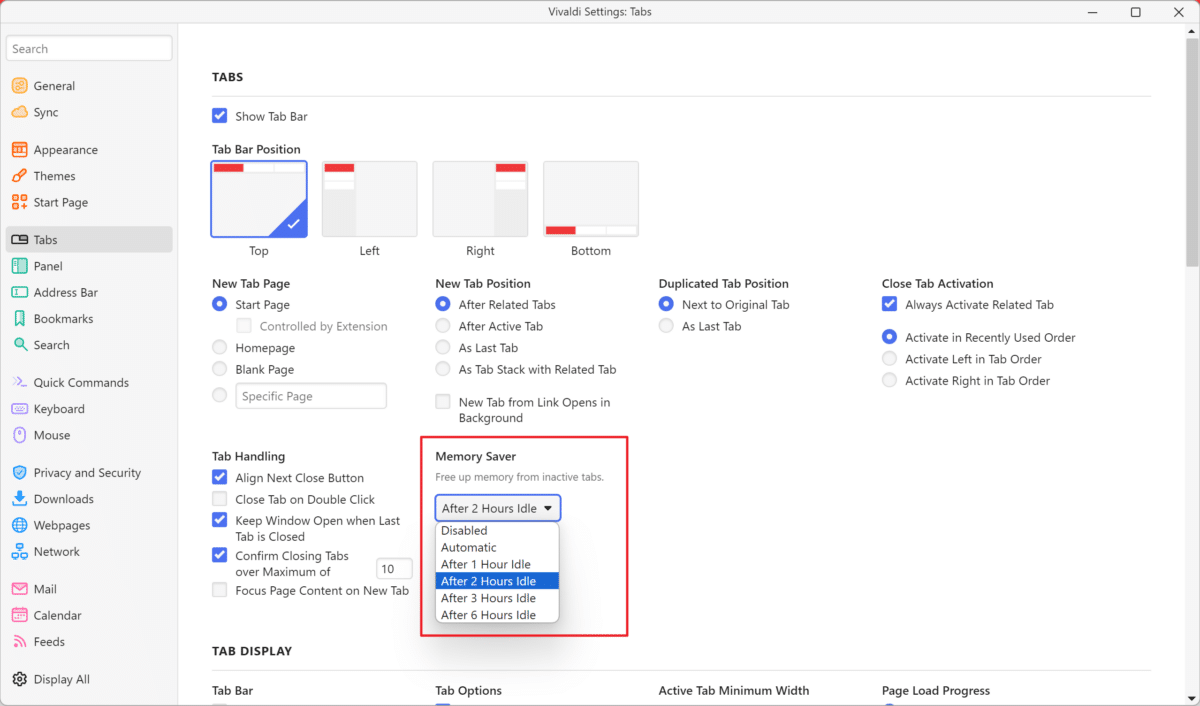
Task: Click the Mail envelope icon in sidebar
Action: coord(21,588)
